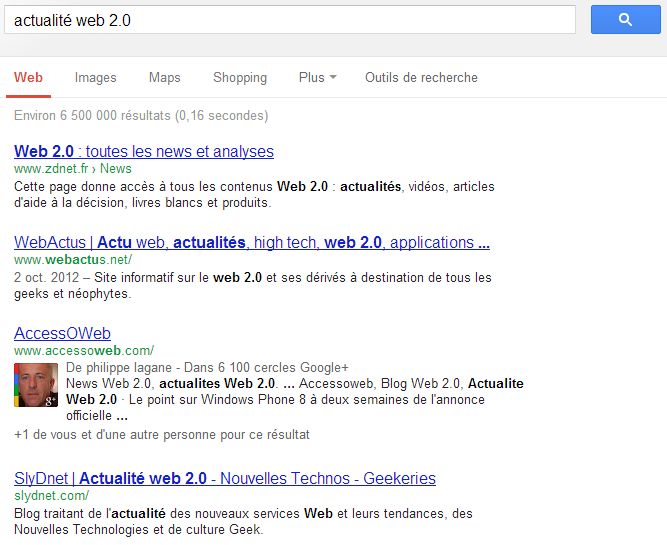Viewport: 667px width, 545px height.
Task: Click the blue magnifier search button
Action: tap(625, 19)
